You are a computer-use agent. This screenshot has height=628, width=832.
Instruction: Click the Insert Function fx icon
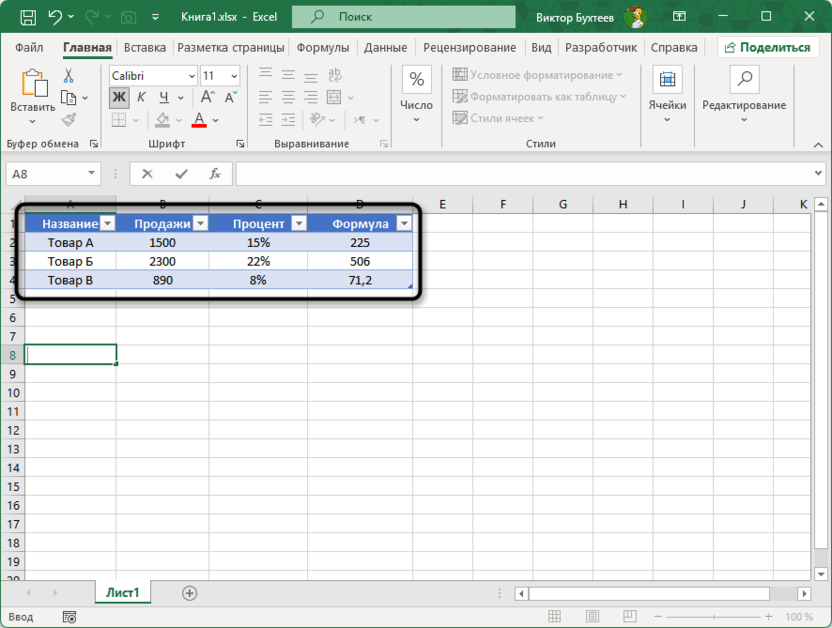click(x=214, y=174)
